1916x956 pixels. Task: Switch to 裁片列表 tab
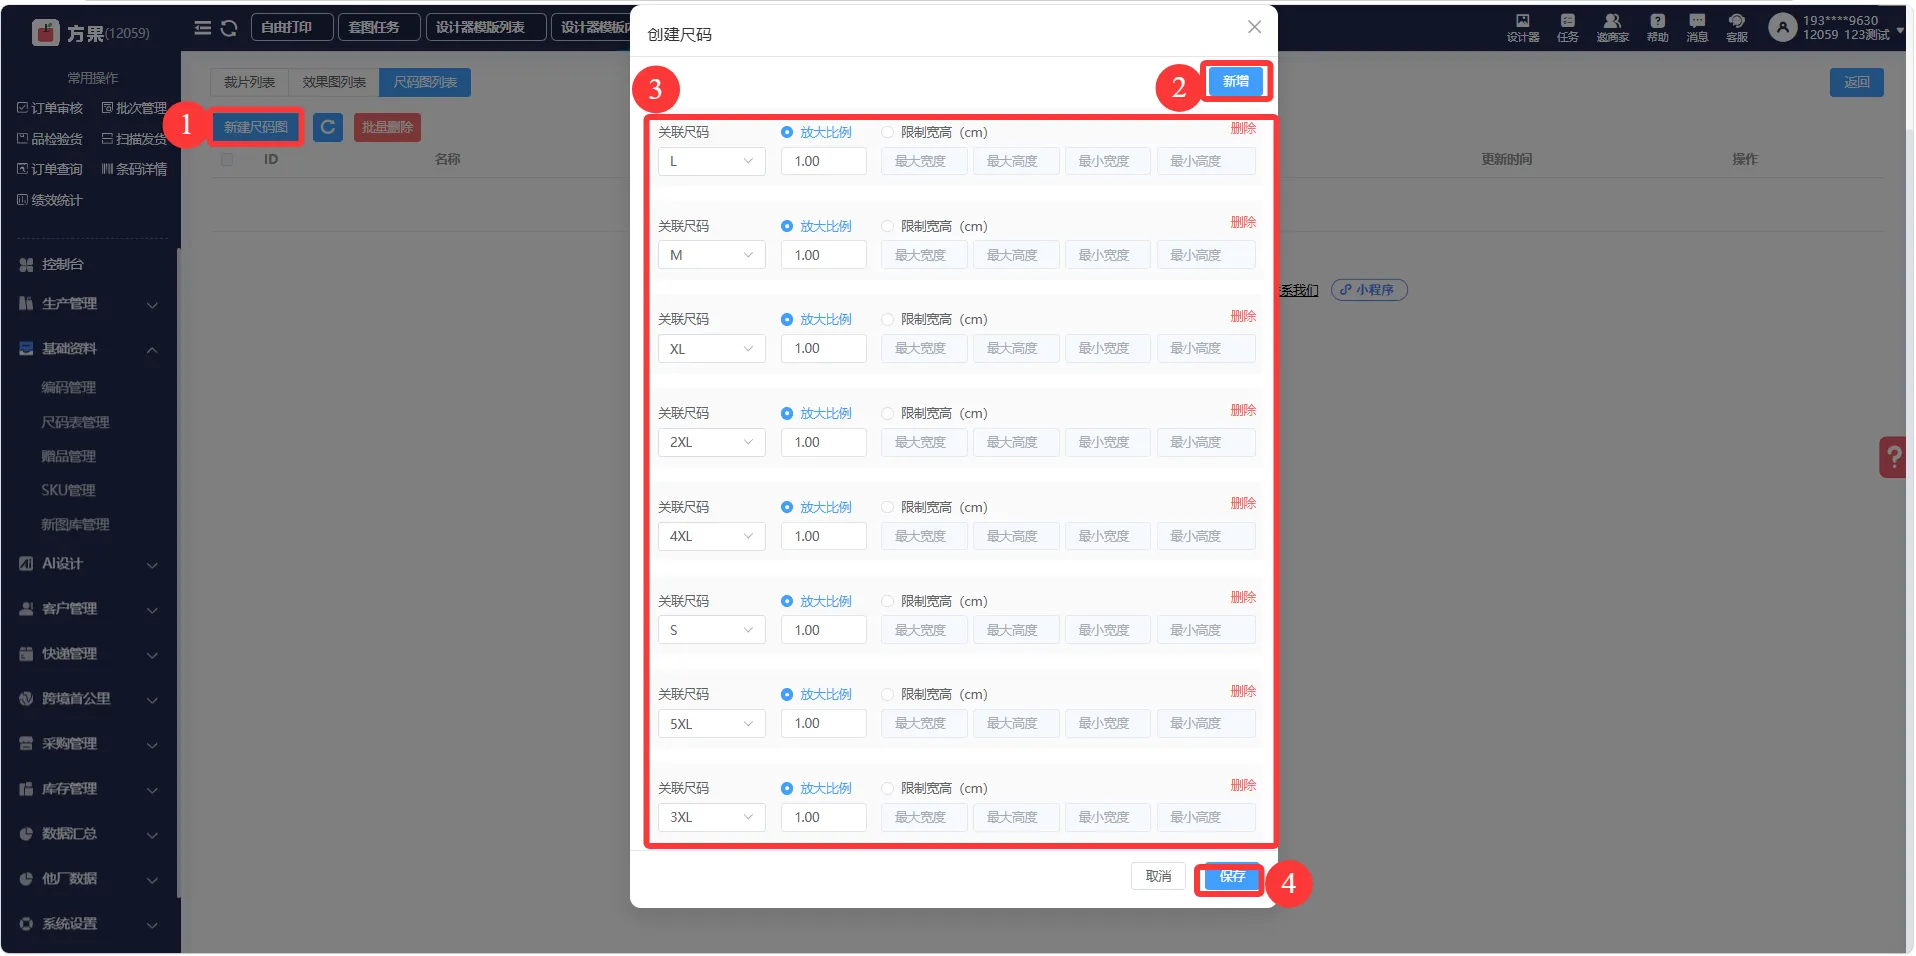point(249,82)
